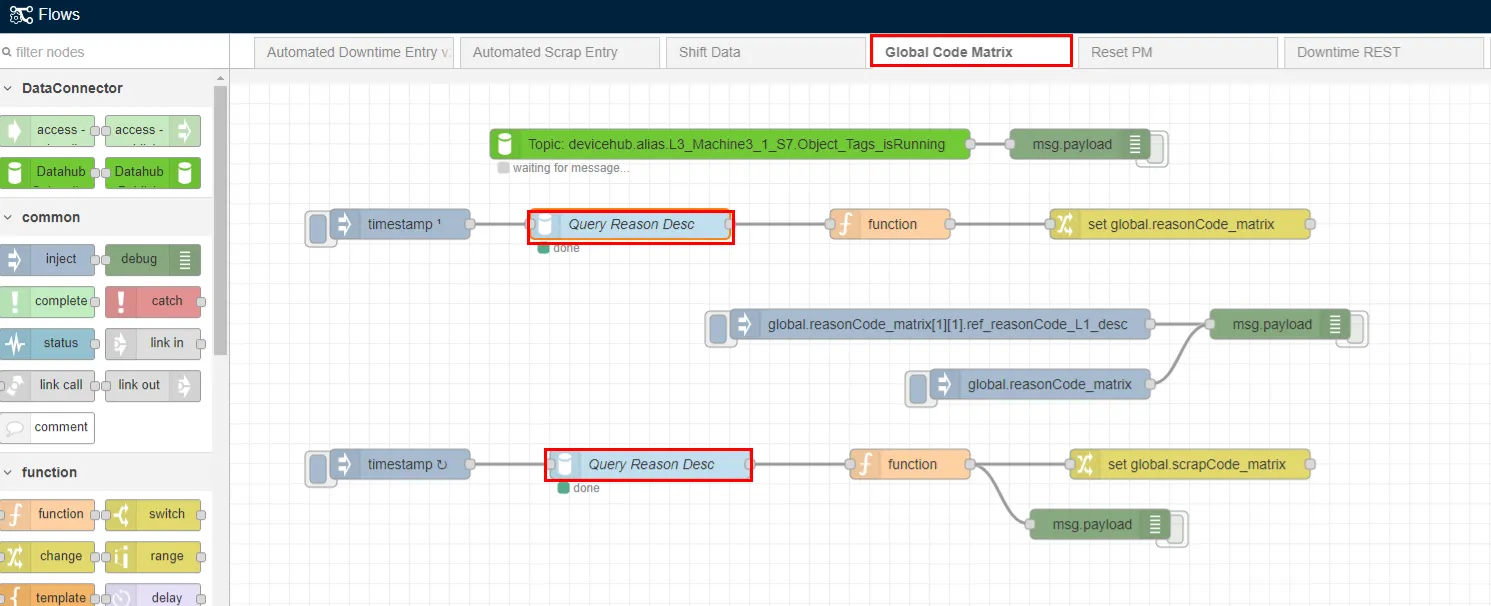Open the Automated Downtime Entry tab
This screenshot has width=1491, height=606.
[x=354, y=52]
